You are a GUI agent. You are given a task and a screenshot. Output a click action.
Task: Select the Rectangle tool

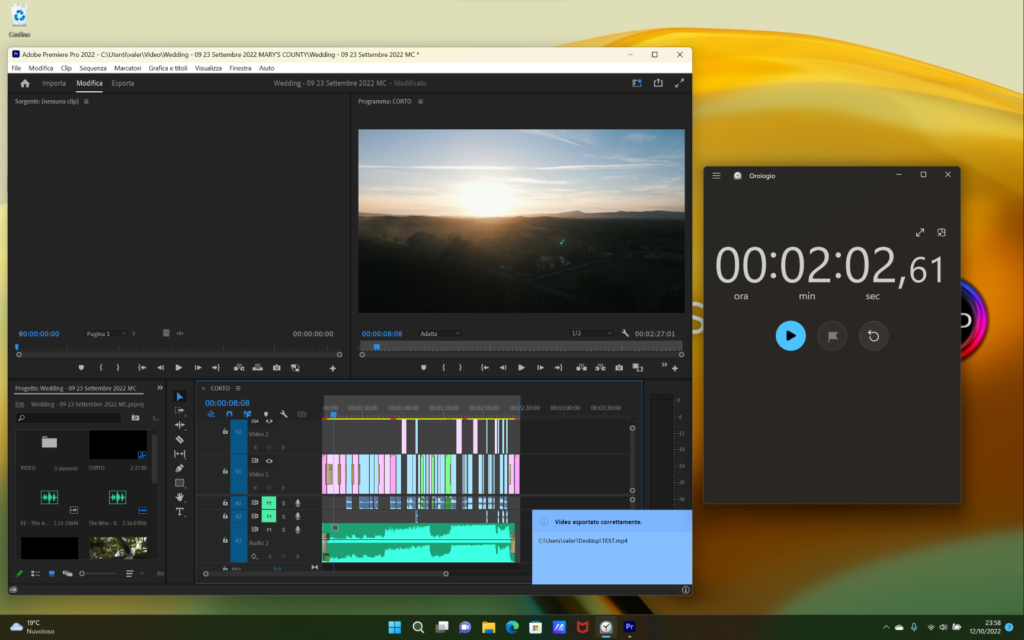tap(180, 483)
